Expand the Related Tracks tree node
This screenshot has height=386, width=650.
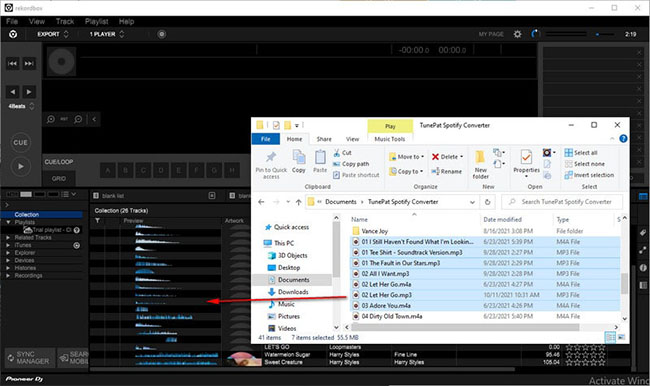[8, 238]
